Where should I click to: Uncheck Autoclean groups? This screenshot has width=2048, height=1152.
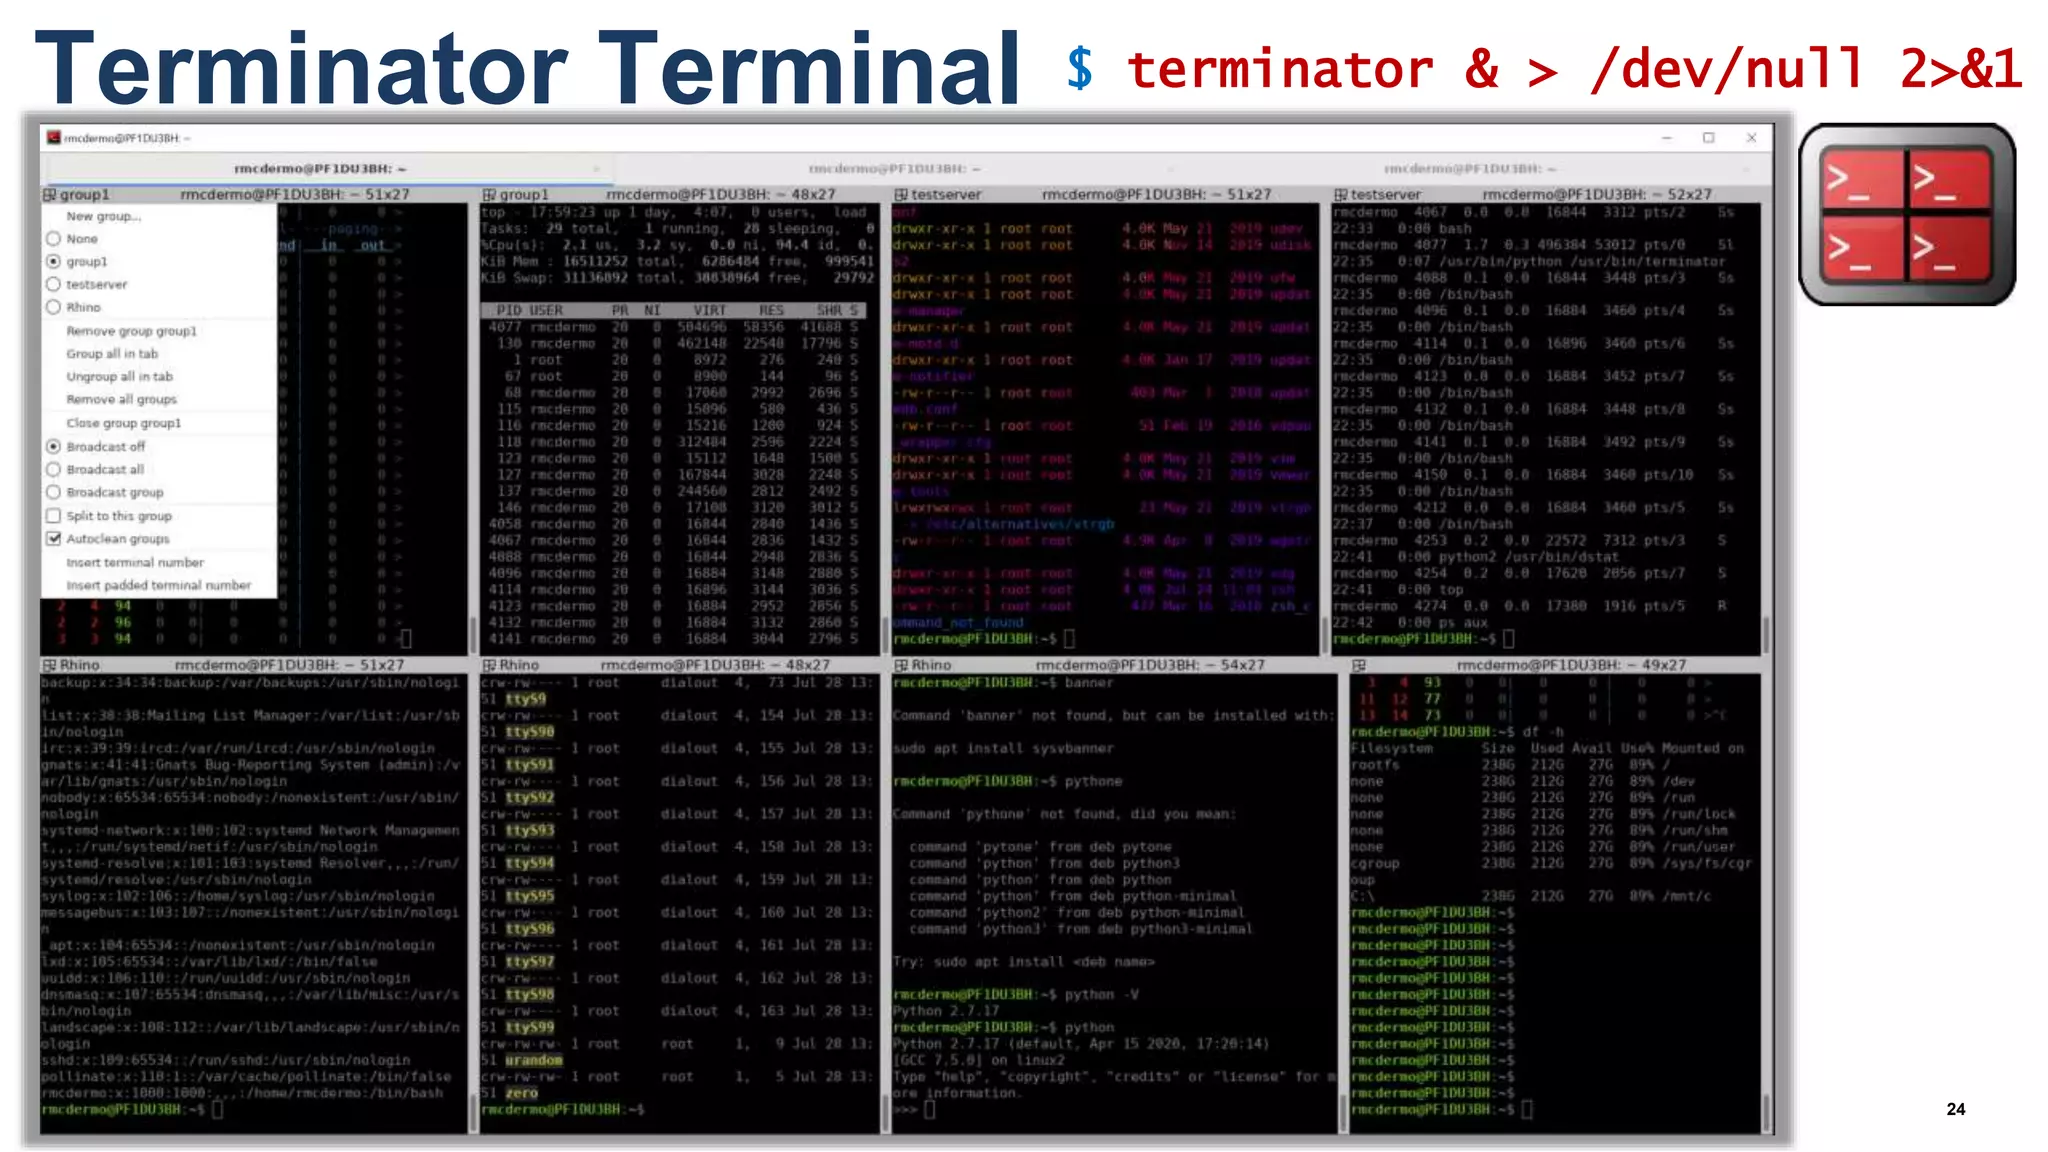(54, 539)
